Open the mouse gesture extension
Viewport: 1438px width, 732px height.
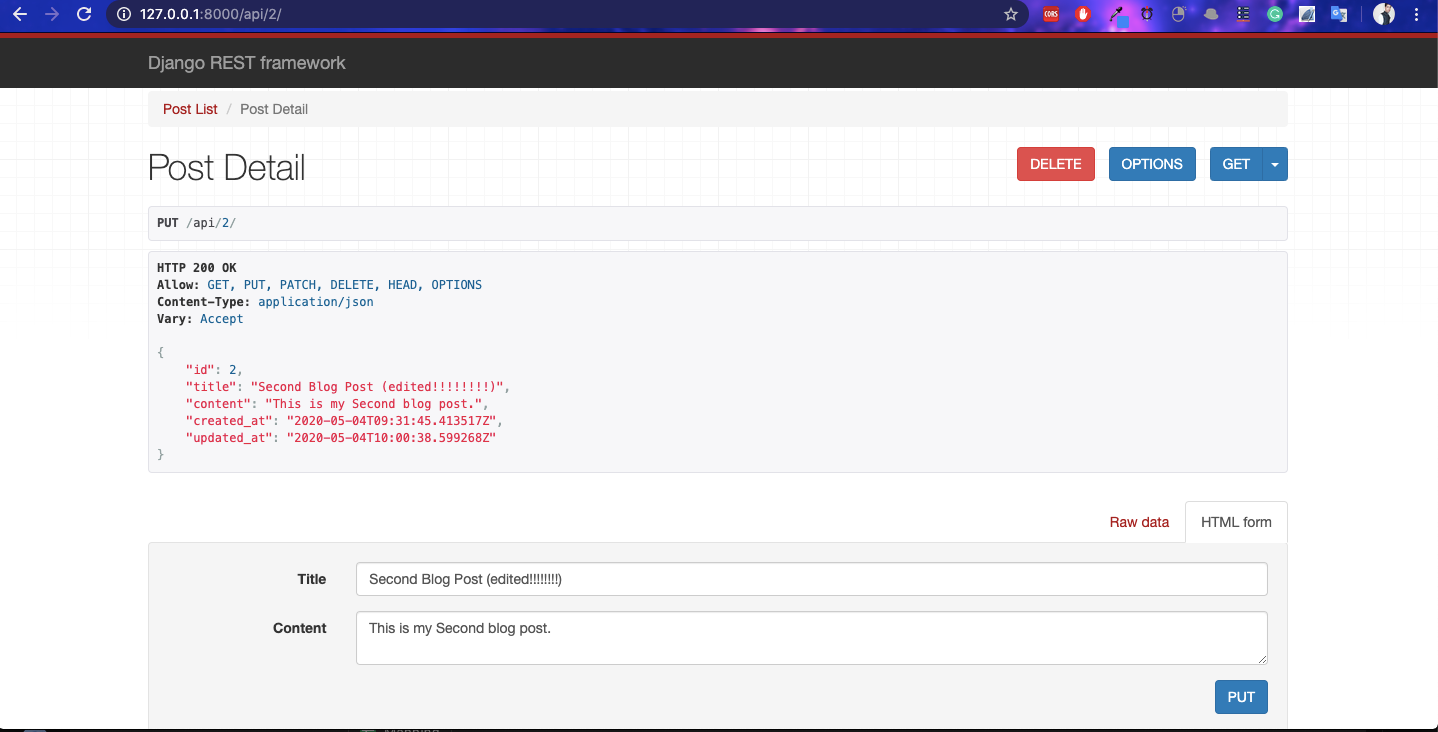(1179, 14)
